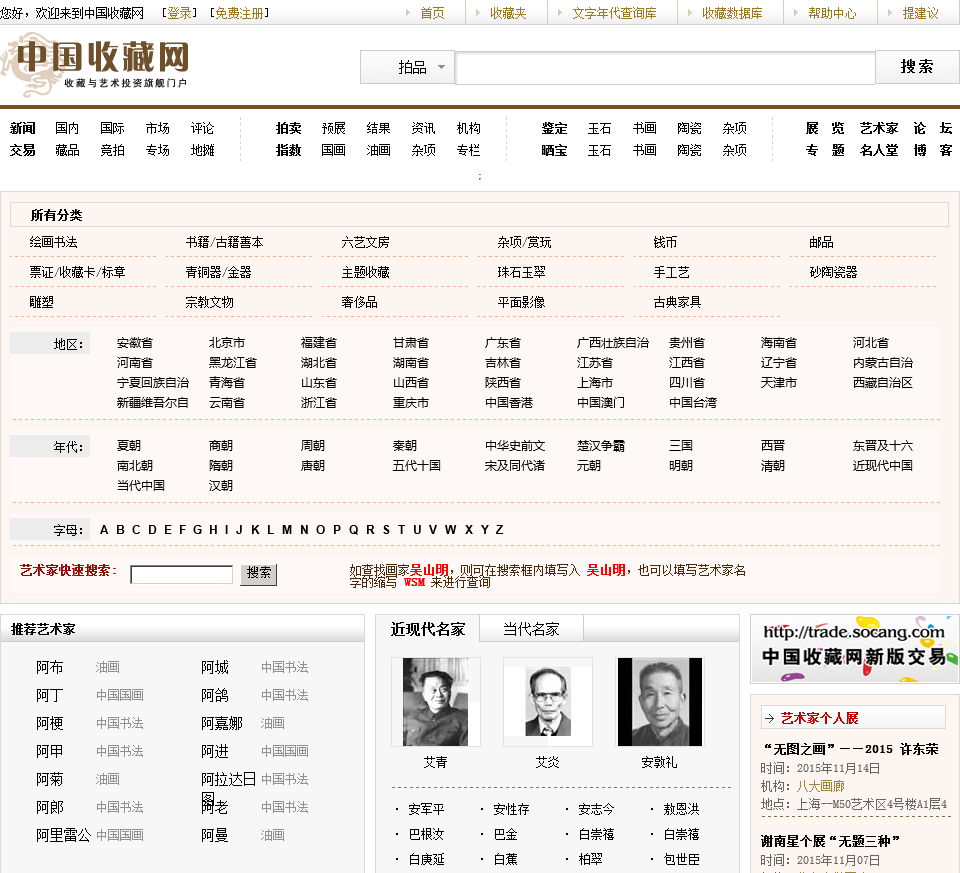The width and height of the screenshot is (960, 873).
Task: Open the 艺术家 navigation link
Action: click(879, 129)
